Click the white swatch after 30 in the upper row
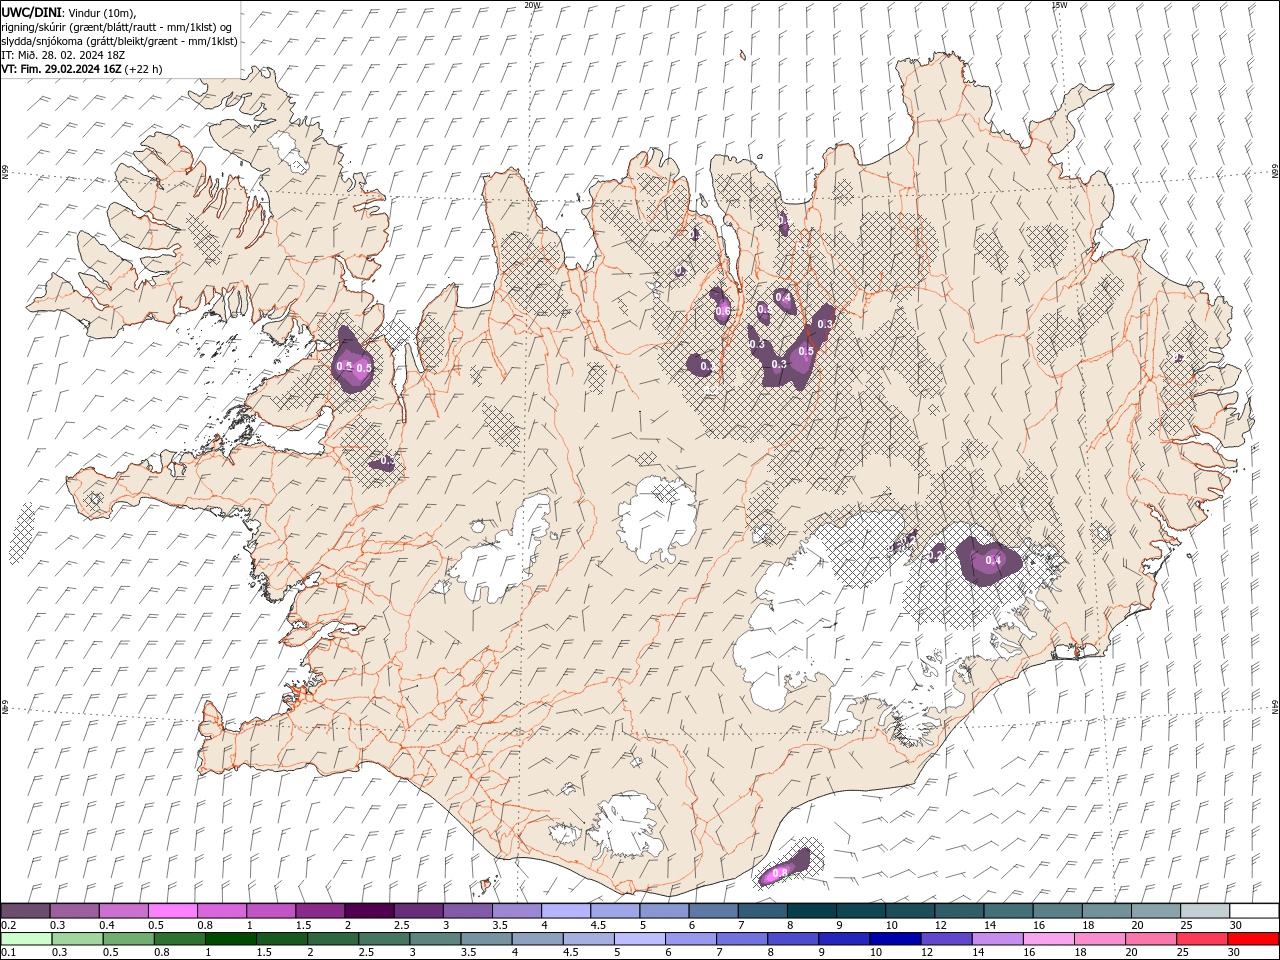The height and width of the screenshot is (960, 1280). [x=1254, y=911]
